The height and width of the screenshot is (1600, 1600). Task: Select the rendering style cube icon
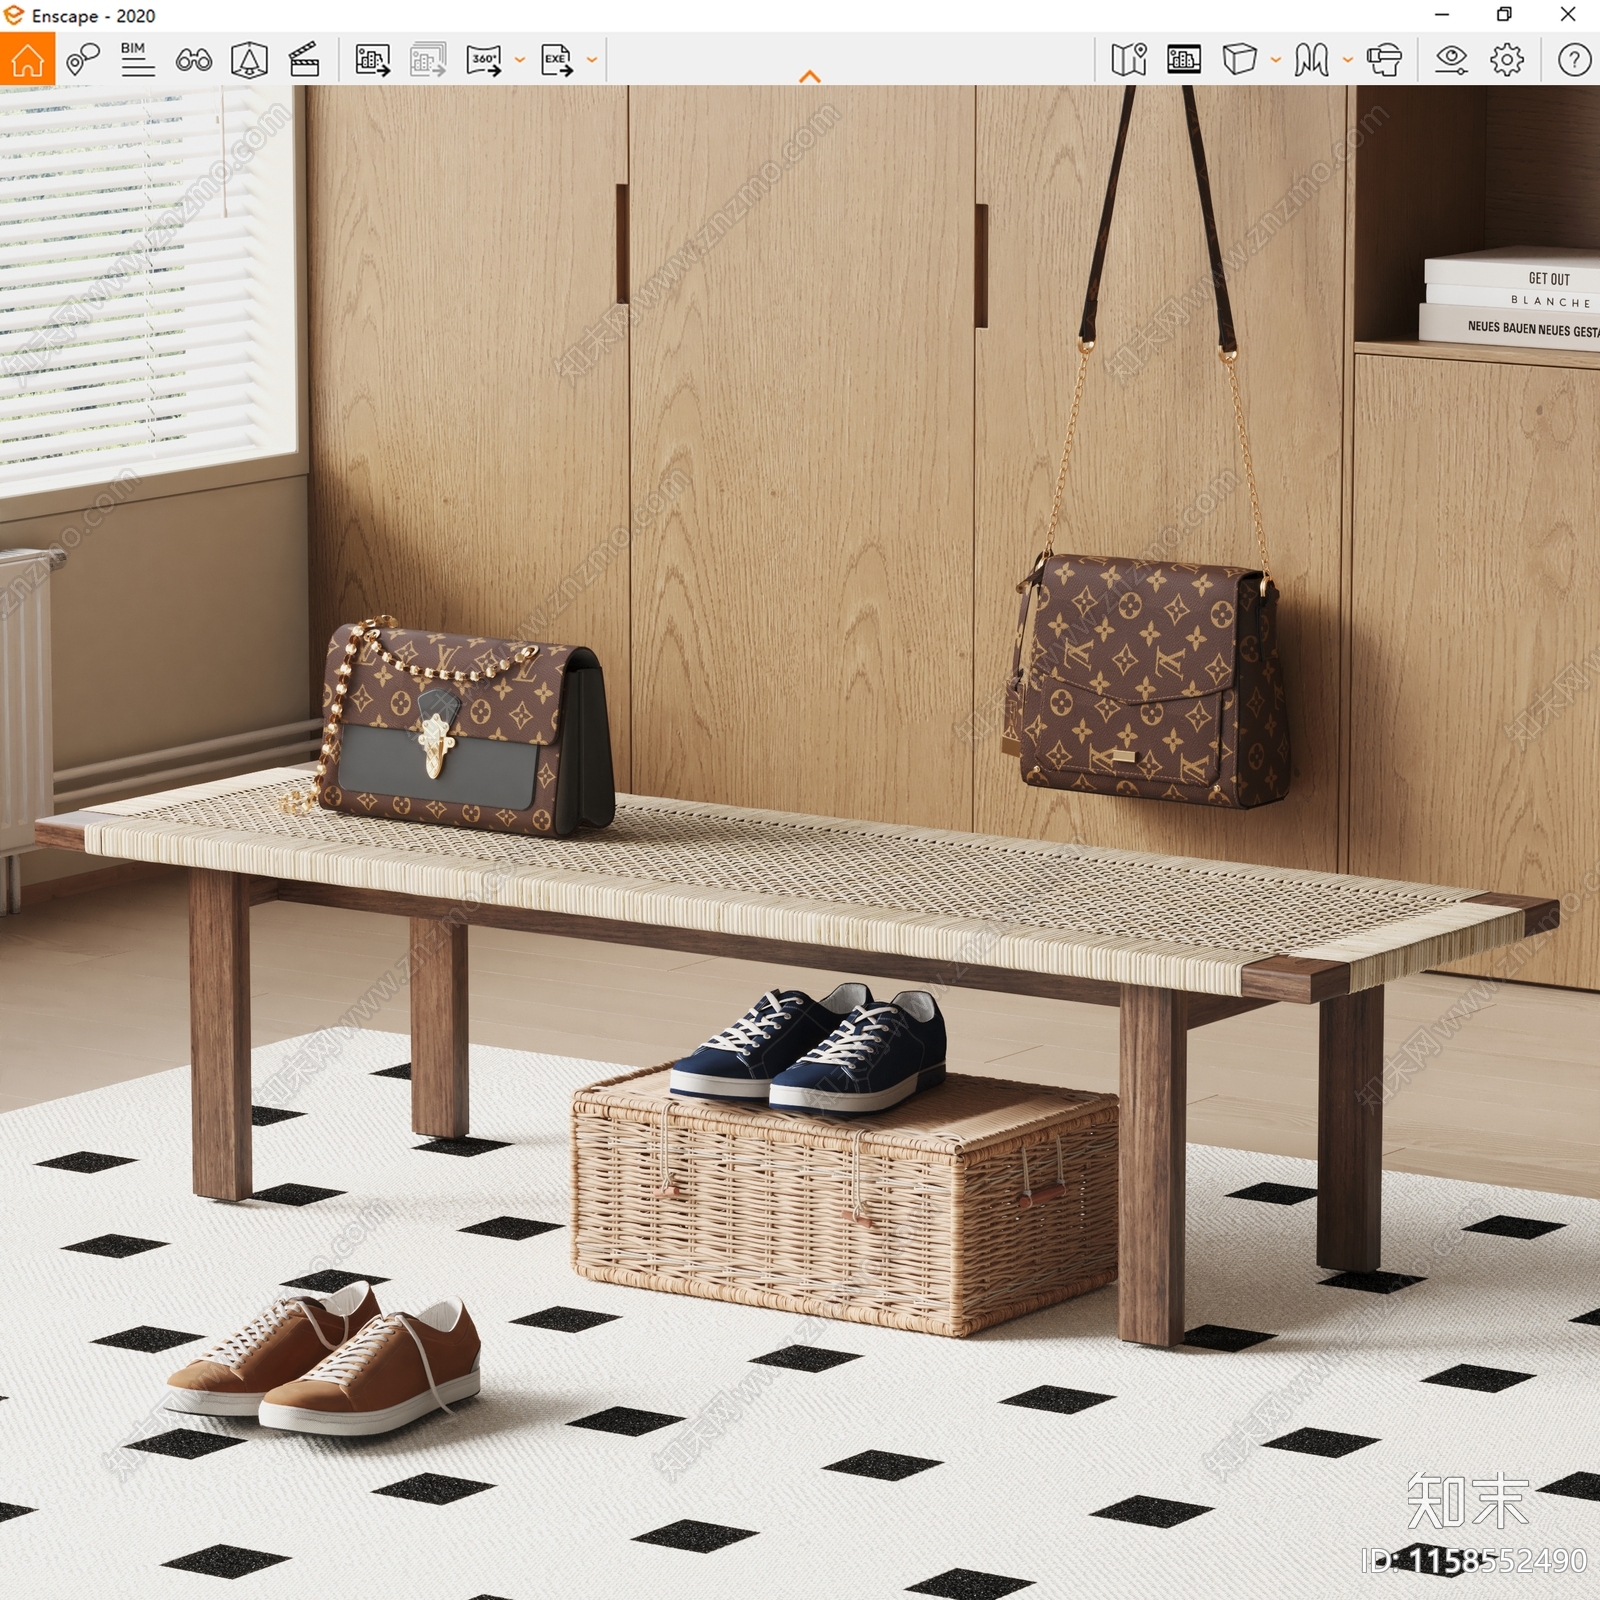pyautogui.click(x=1239, y=60)
